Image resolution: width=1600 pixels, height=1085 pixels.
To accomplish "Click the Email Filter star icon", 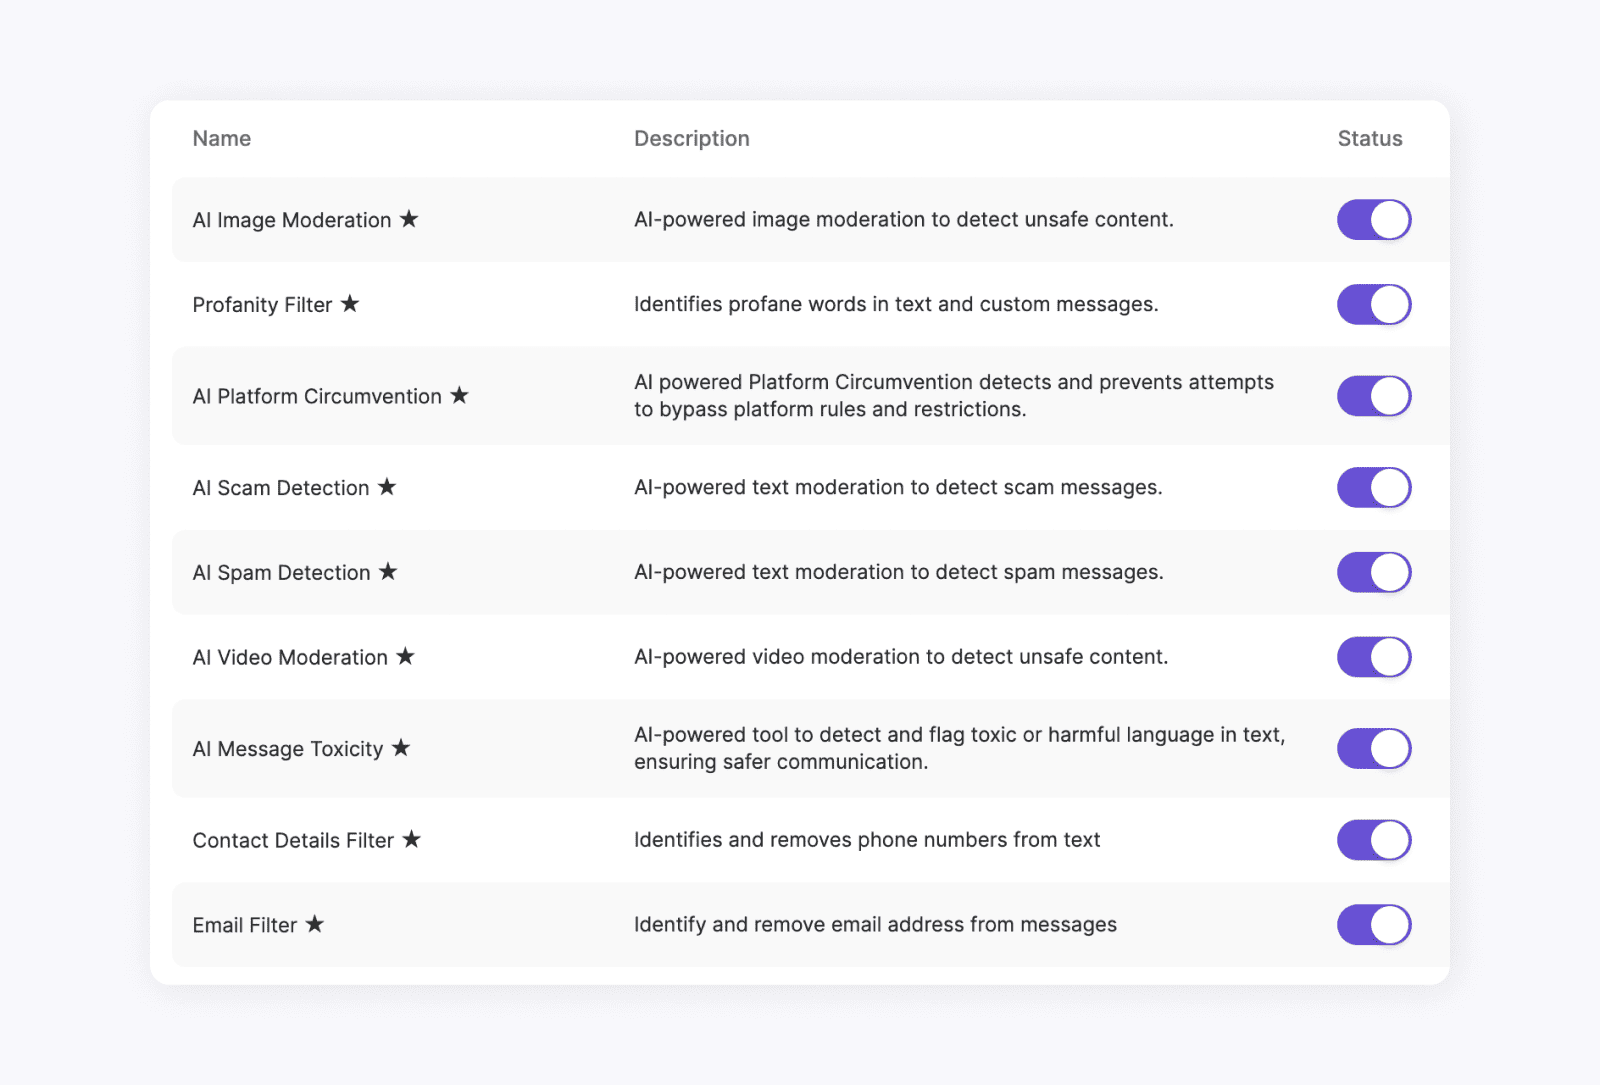I will coord(316,925).
